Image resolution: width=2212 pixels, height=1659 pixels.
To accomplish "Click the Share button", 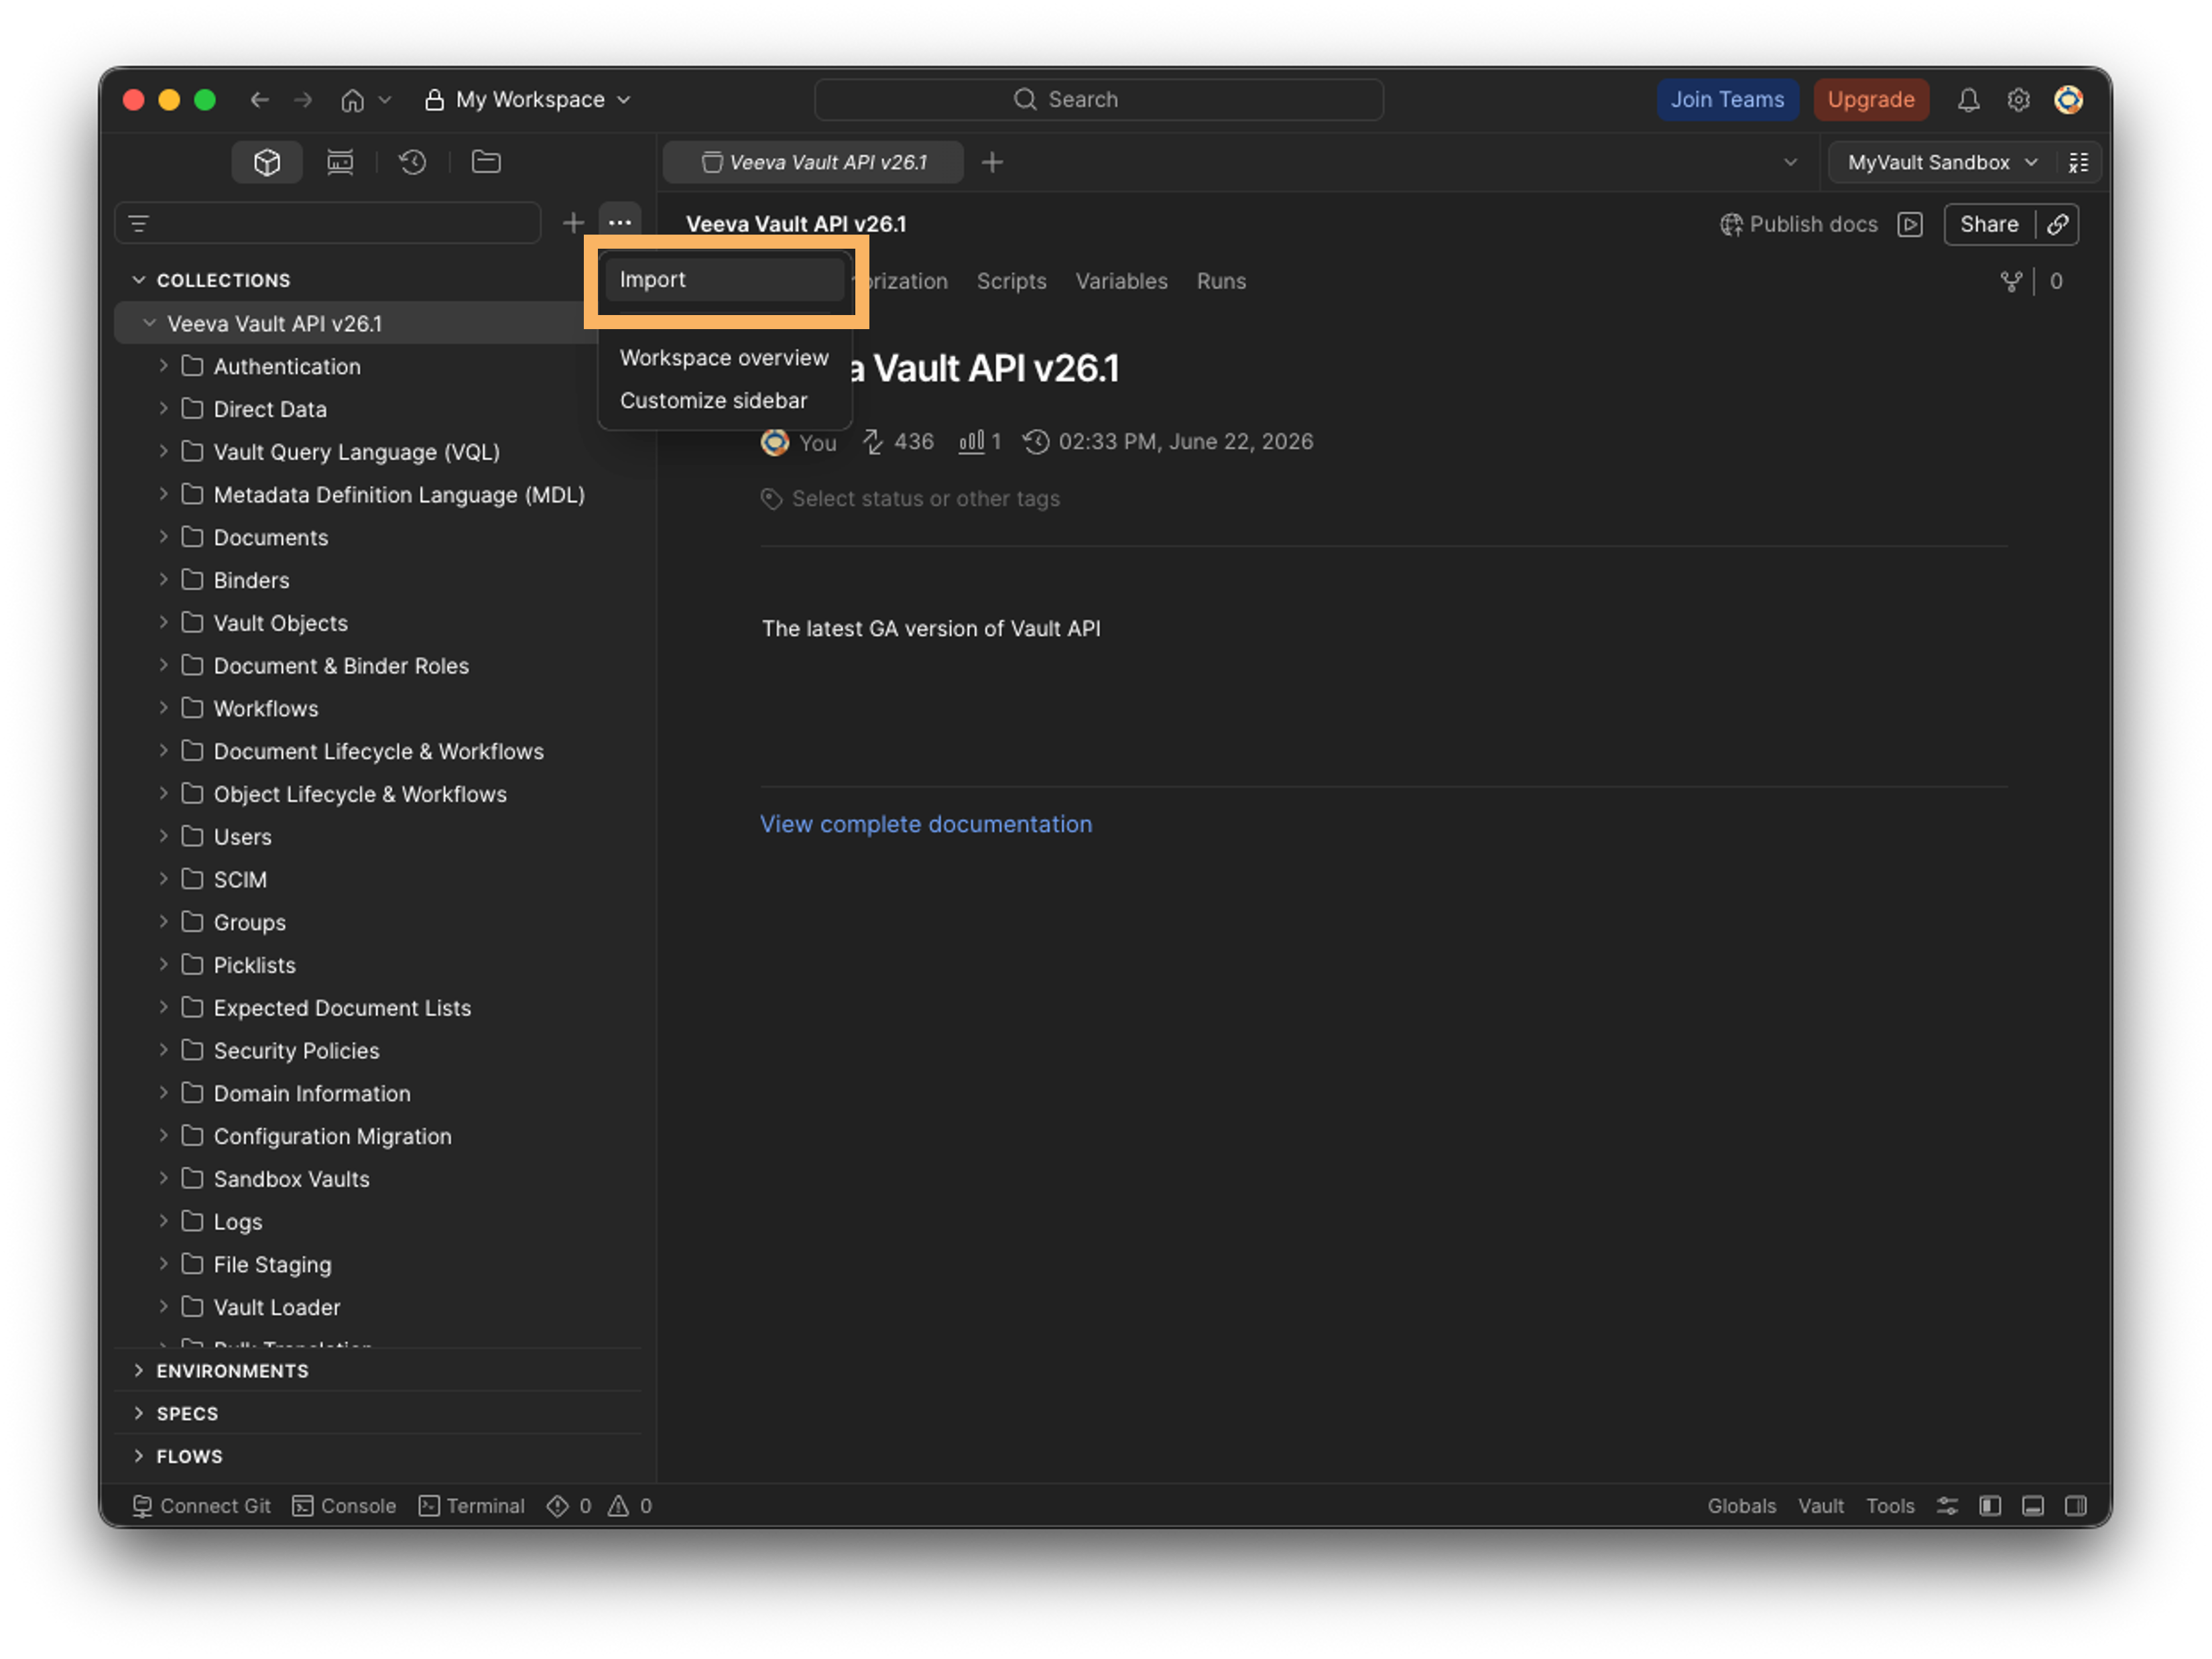I will pyautogui.click(x=1989, y=224).
